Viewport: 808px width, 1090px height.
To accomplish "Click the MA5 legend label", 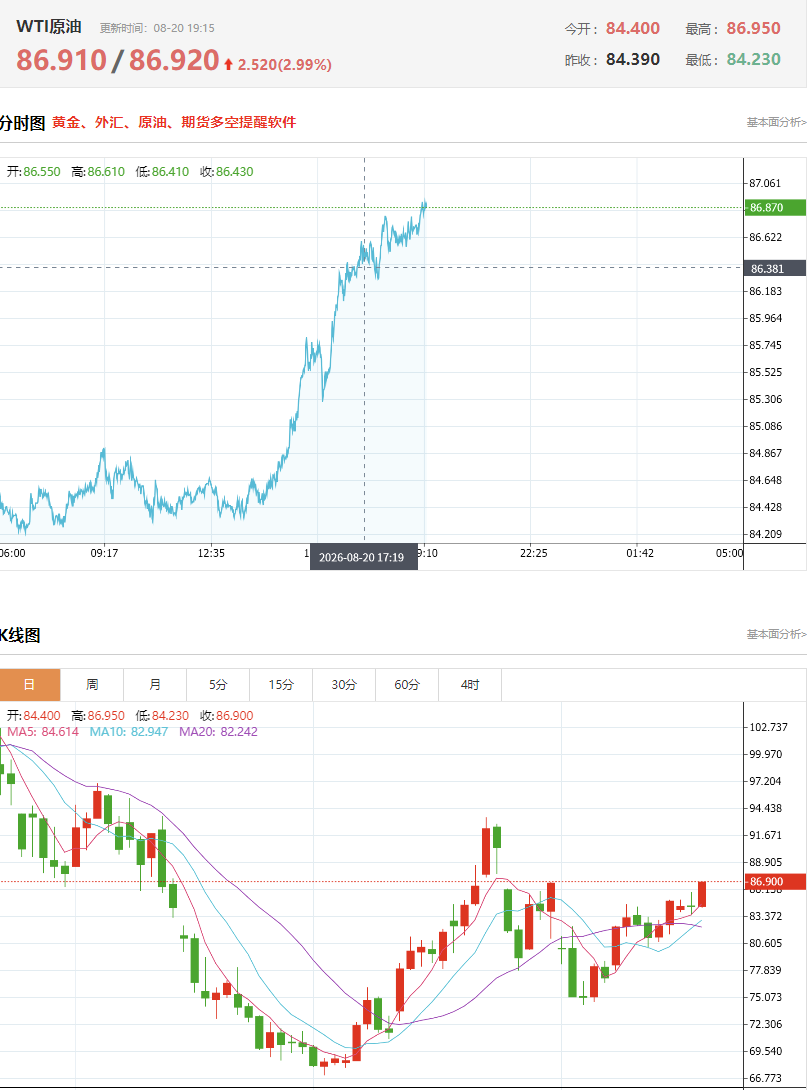I will tap(43, 731).
